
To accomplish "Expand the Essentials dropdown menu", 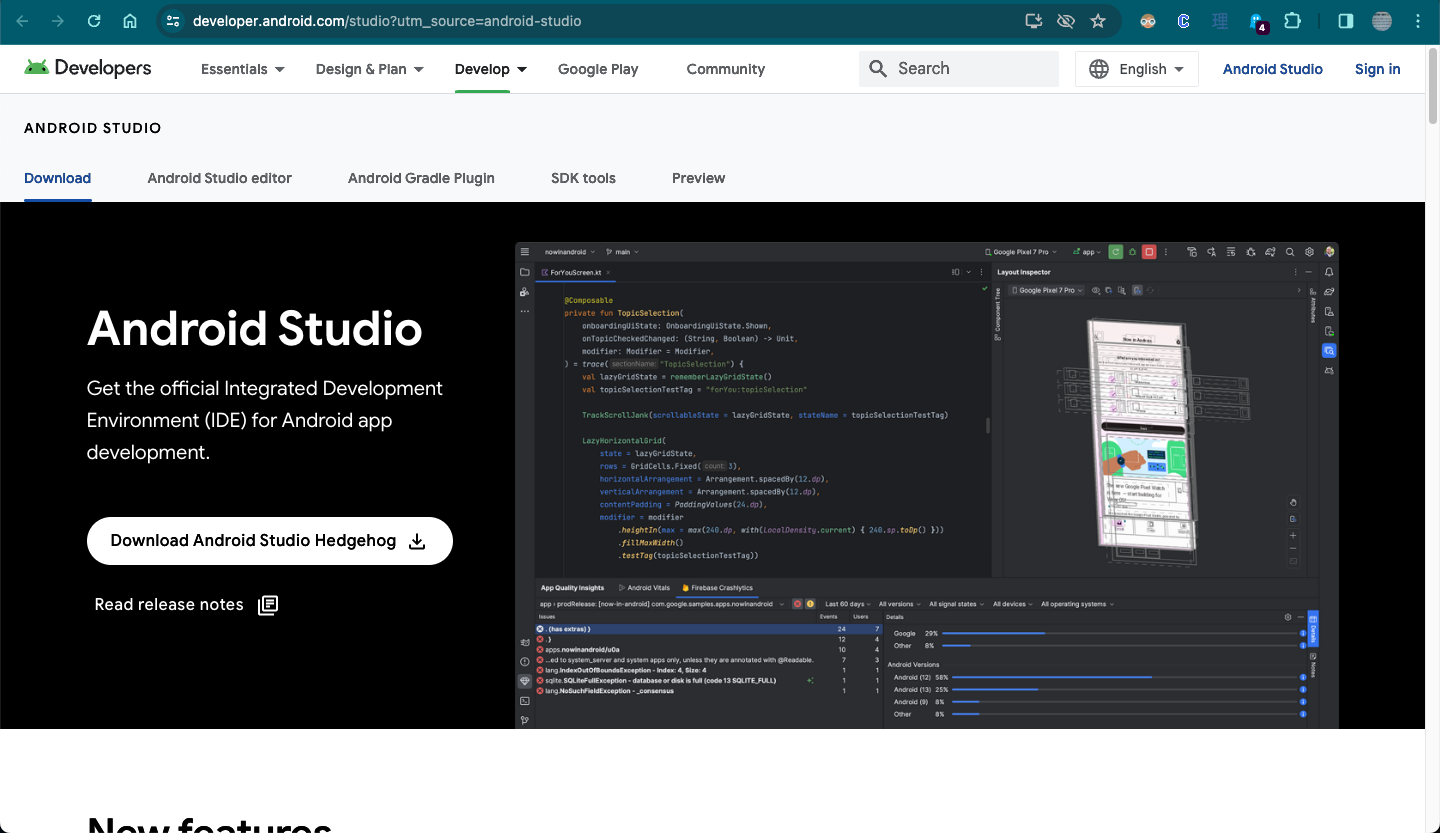I will (242, 69).
